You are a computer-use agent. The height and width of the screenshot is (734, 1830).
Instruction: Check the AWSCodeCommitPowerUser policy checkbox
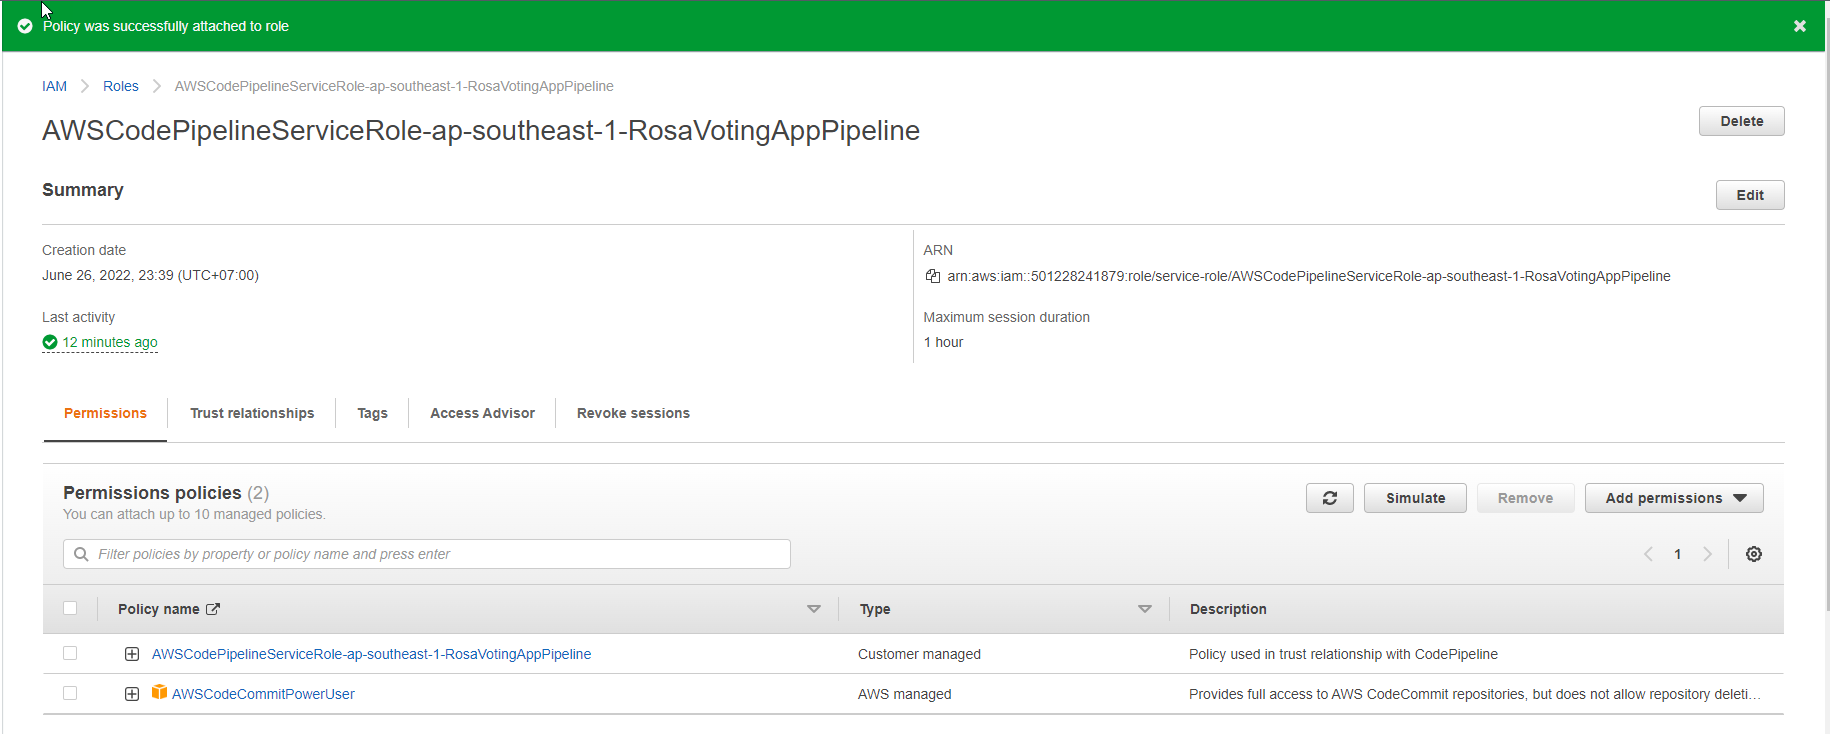click(70, 693)
